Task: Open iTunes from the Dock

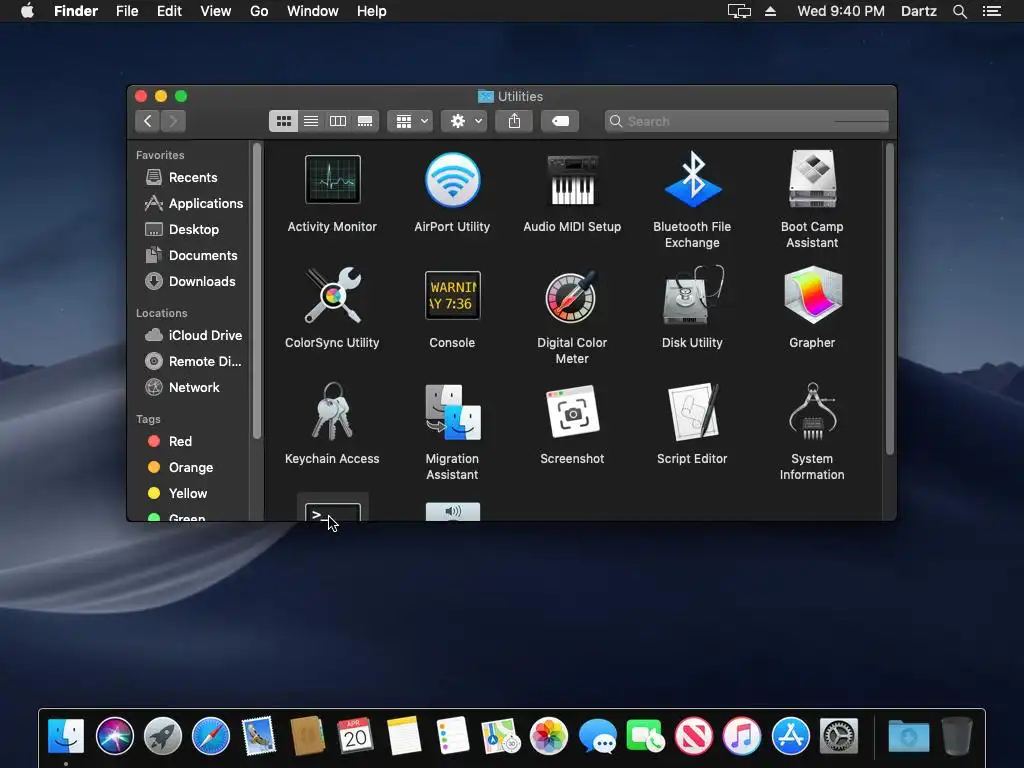Action: click(742, 735)
